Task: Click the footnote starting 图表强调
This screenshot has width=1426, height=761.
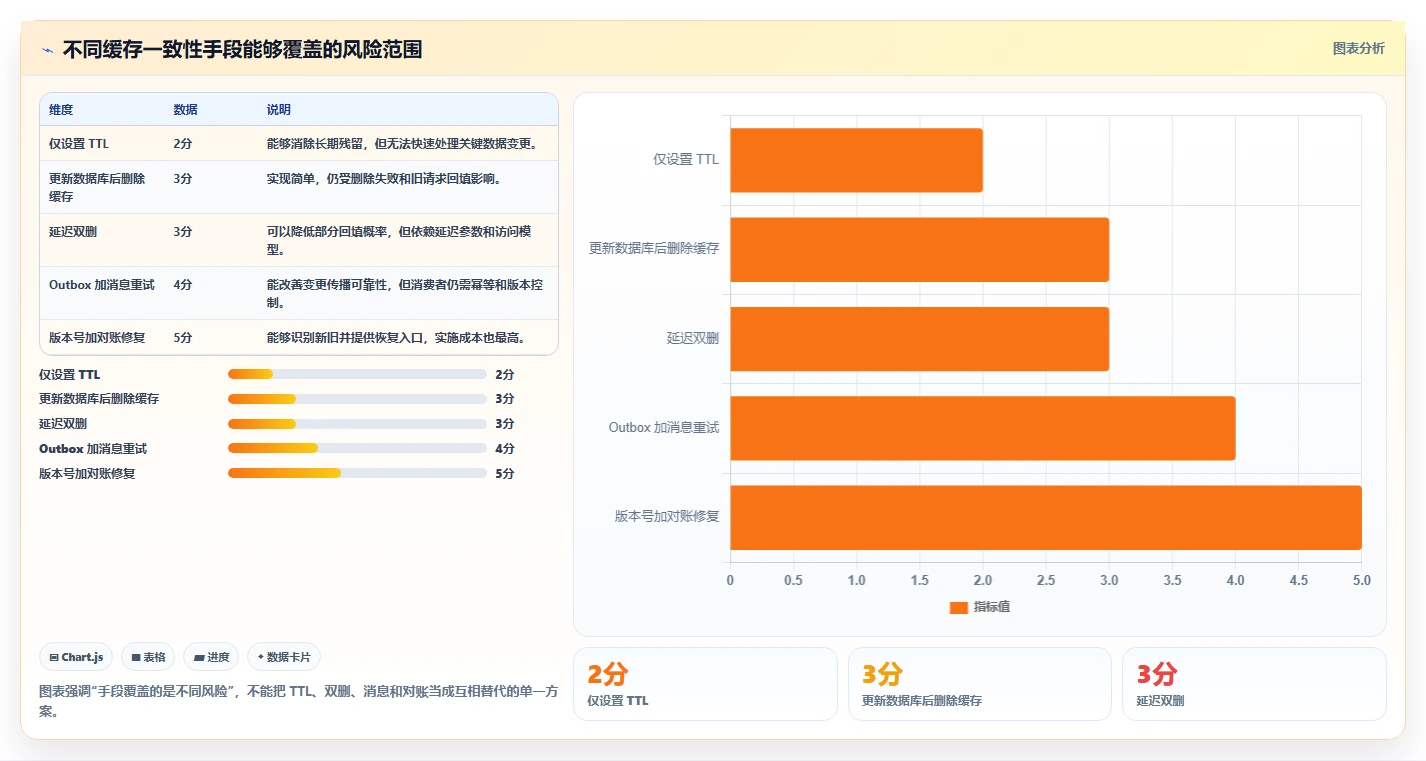Action: click(298, 701)
